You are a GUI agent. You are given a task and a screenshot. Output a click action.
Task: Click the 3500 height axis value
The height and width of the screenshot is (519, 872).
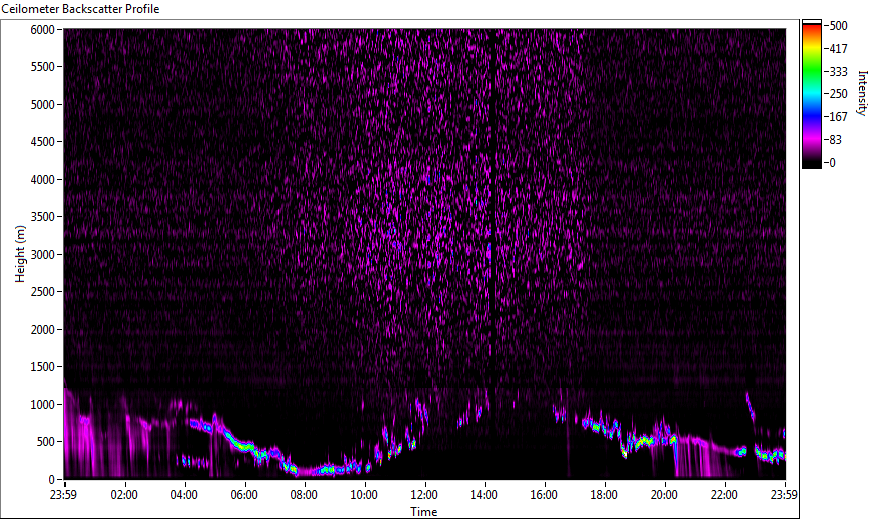42,217
